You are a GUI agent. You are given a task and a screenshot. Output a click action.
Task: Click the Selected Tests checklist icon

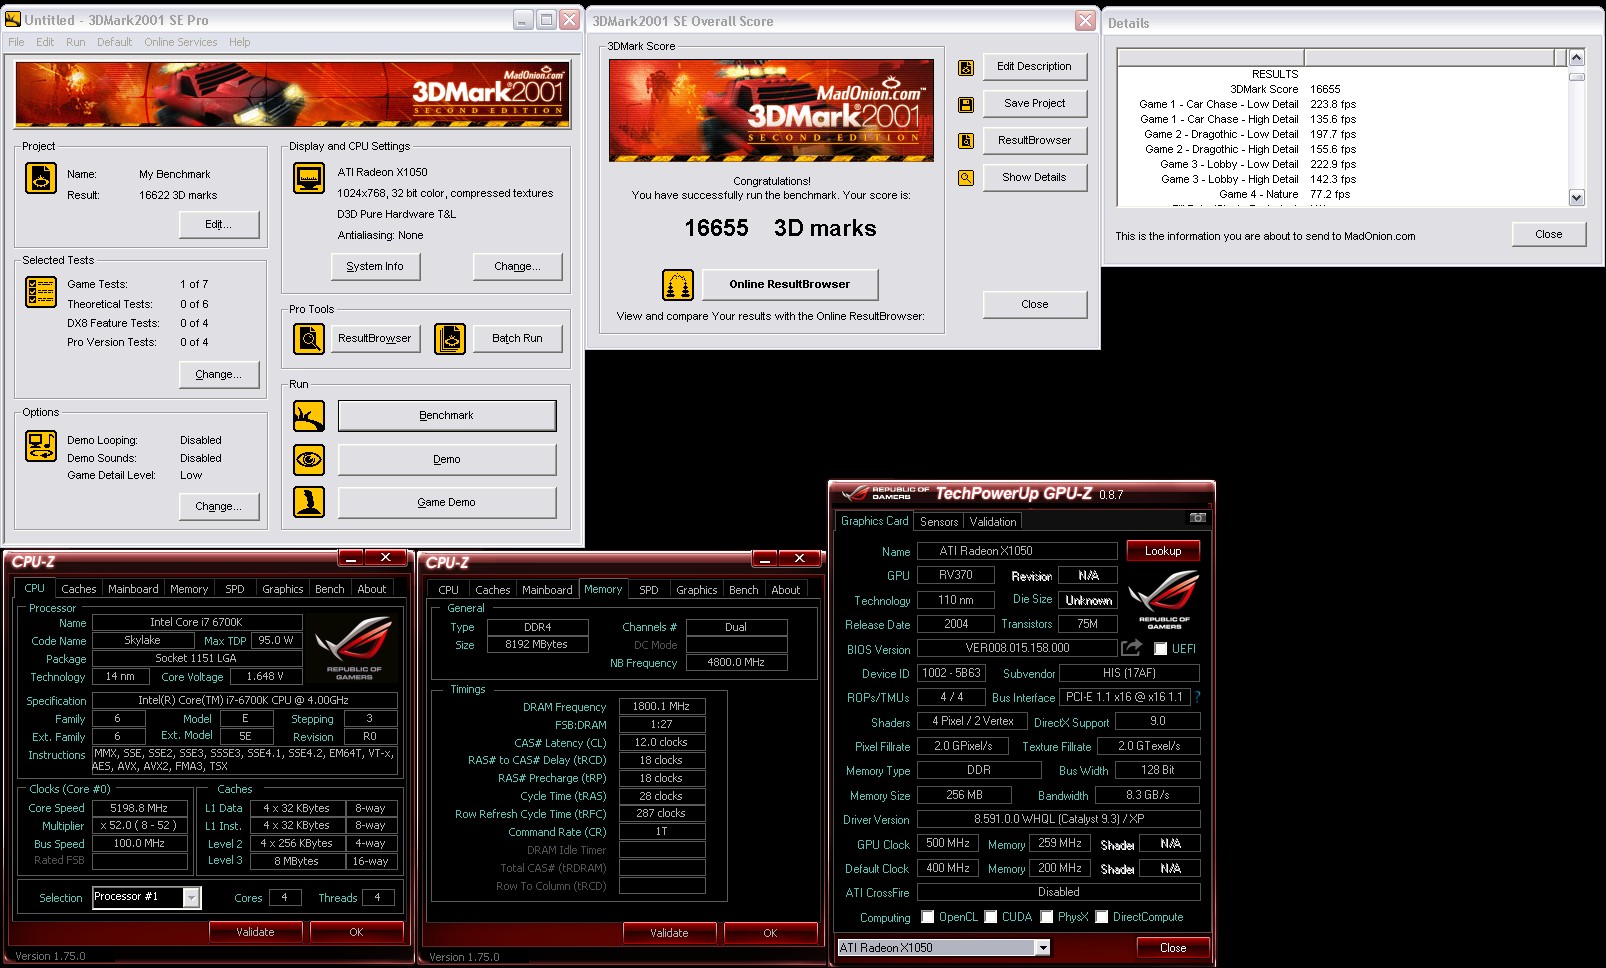pos(41,292)
